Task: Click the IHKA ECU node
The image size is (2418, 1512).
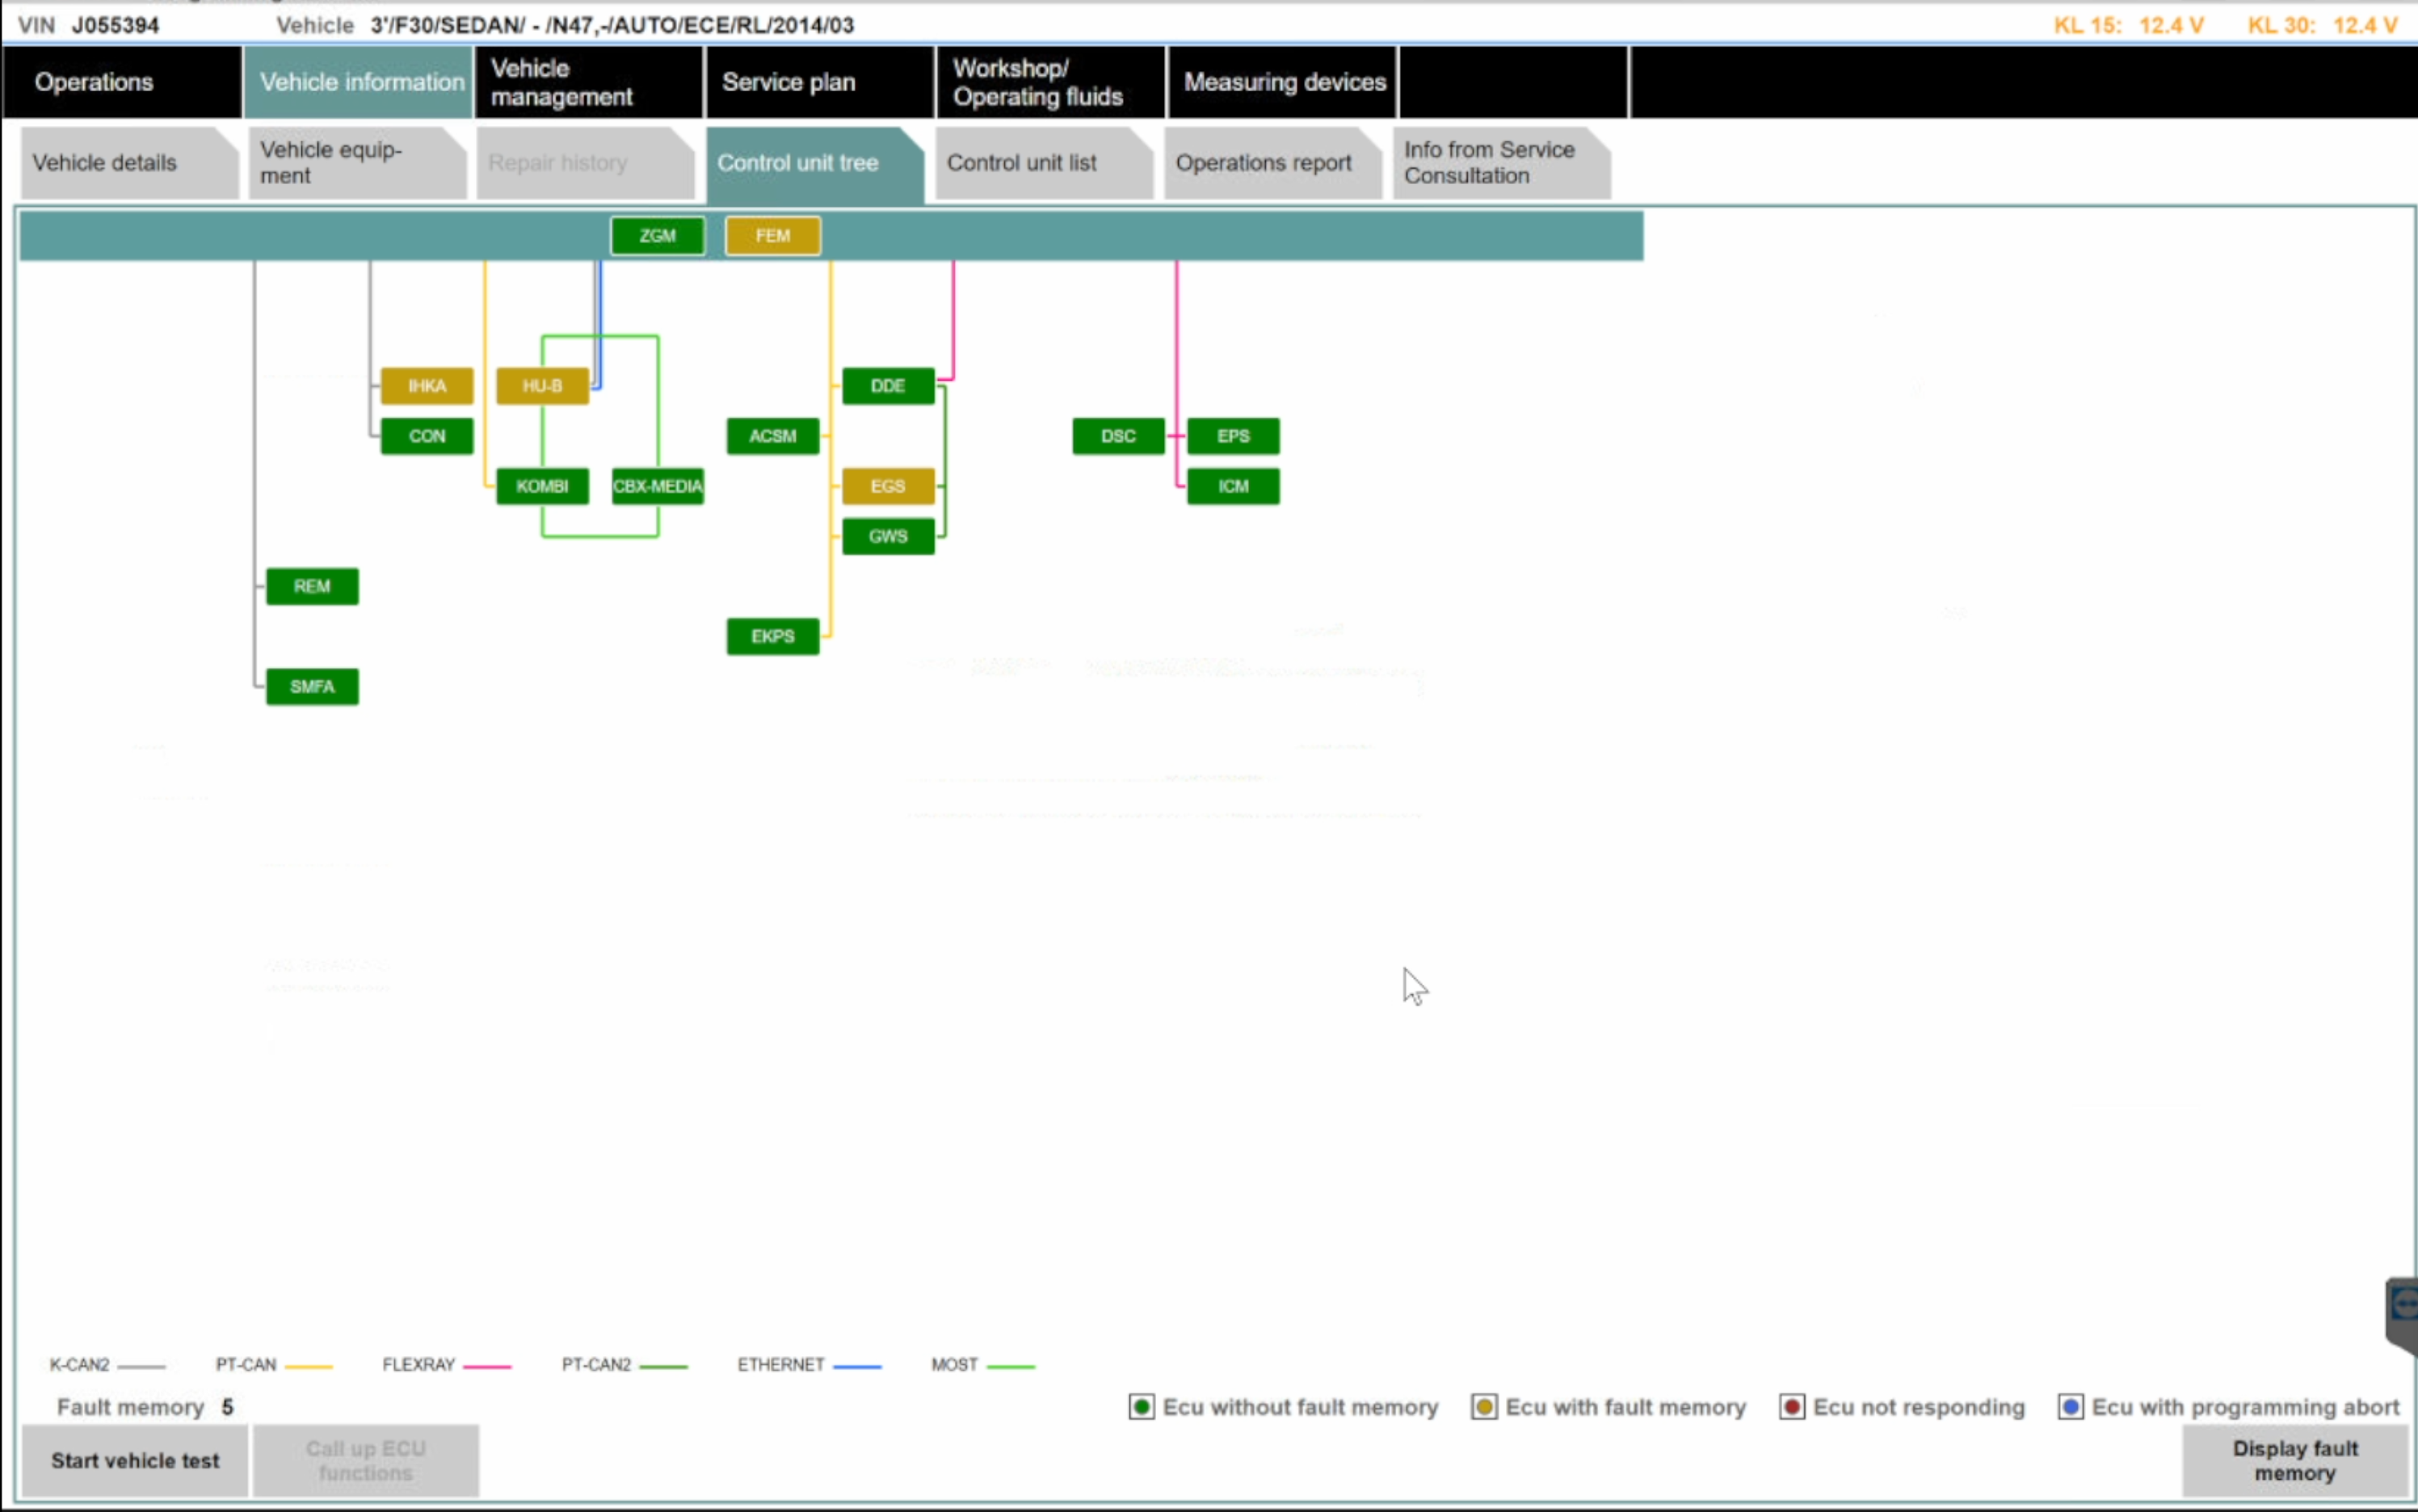Action: 427,386
